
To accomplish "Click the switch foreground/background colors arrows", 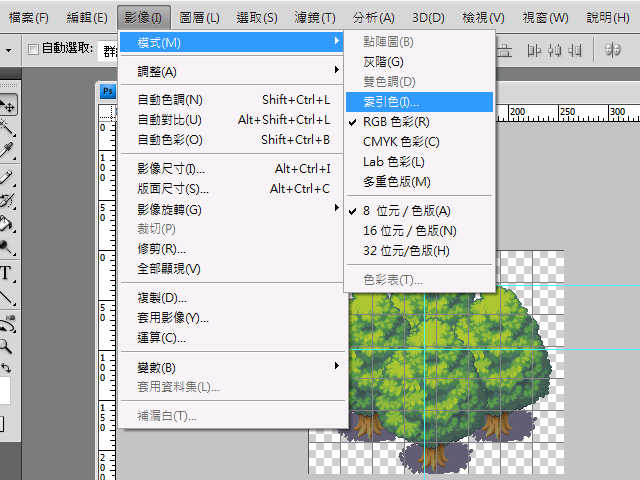I will click(x=6, y=368).
